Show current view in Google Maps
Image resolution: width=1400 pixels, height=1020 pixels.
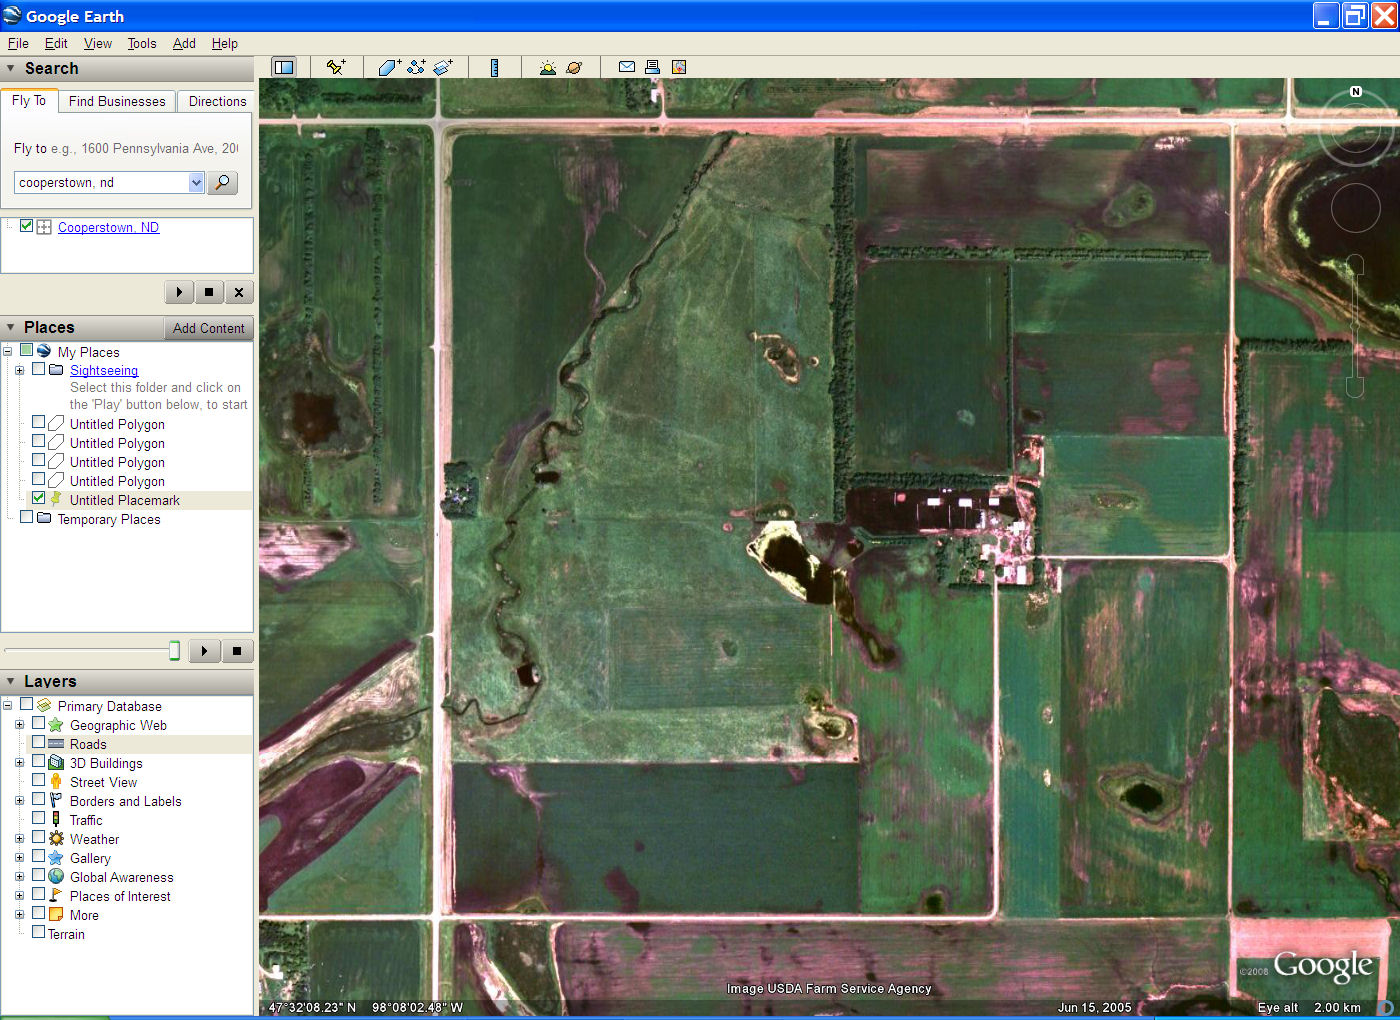tap(679, 67)
